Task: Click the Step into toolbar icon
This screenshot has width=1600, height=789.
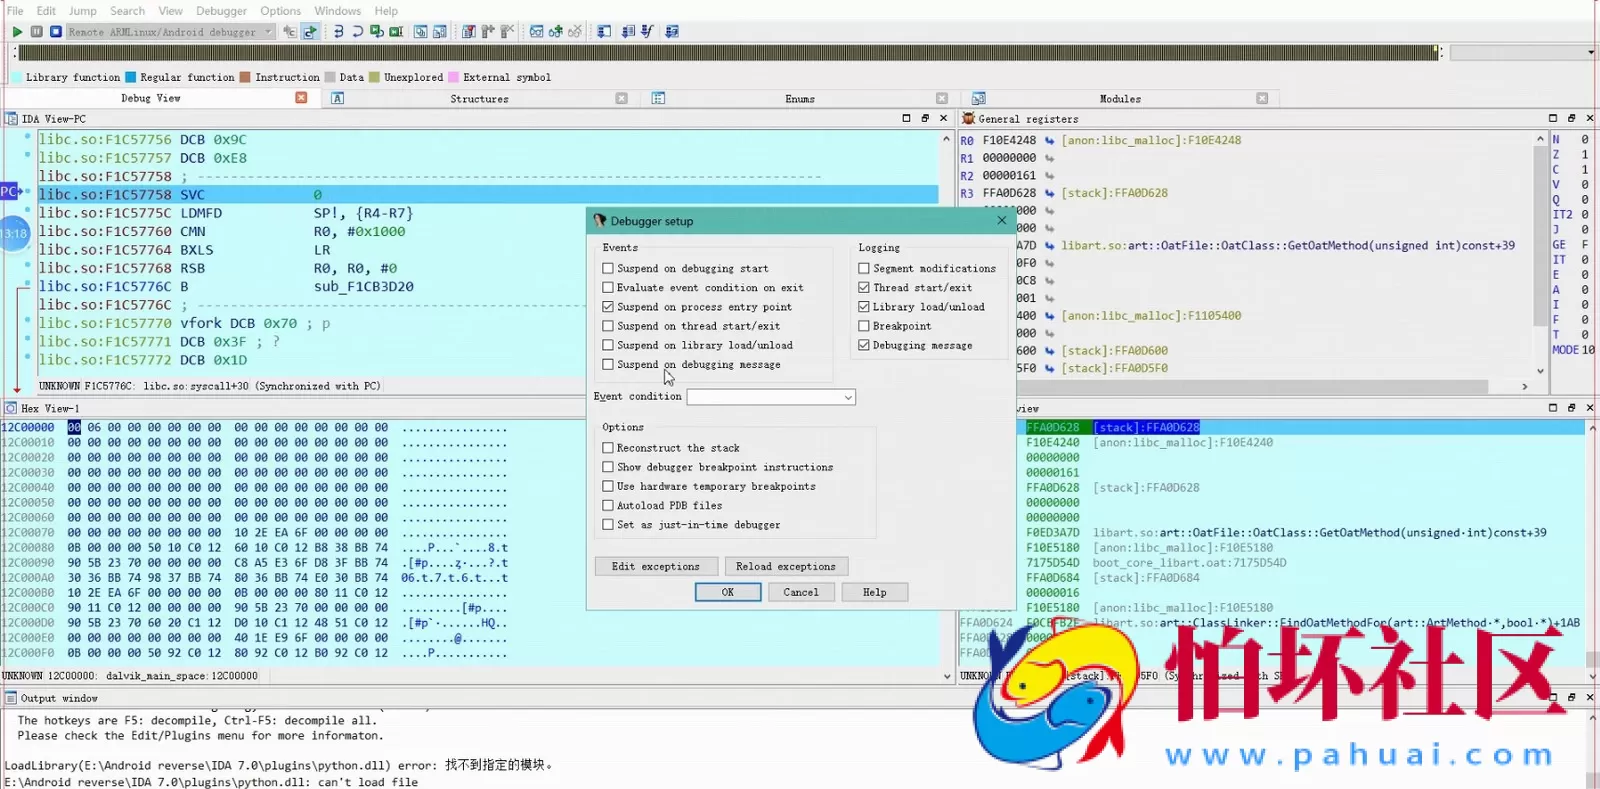Action: [x=338, y=32]
